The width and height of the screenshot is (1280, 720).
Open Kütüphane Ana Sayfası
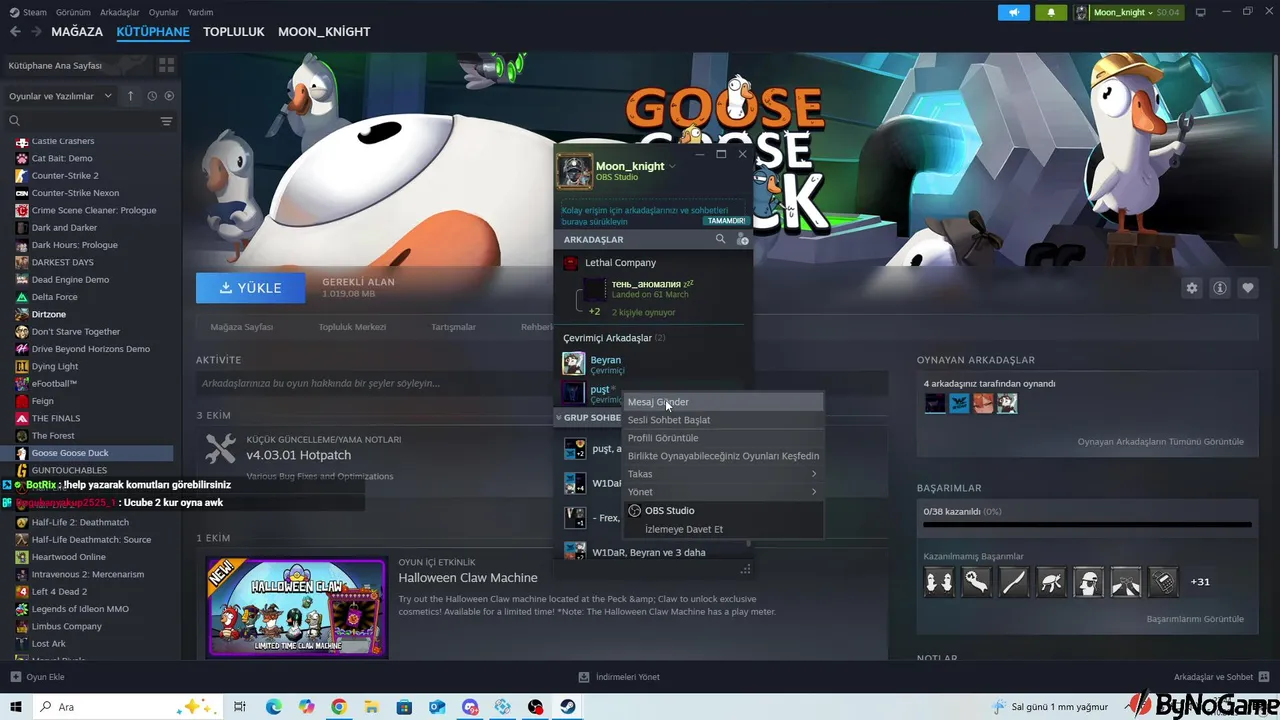tap(55, 65)
